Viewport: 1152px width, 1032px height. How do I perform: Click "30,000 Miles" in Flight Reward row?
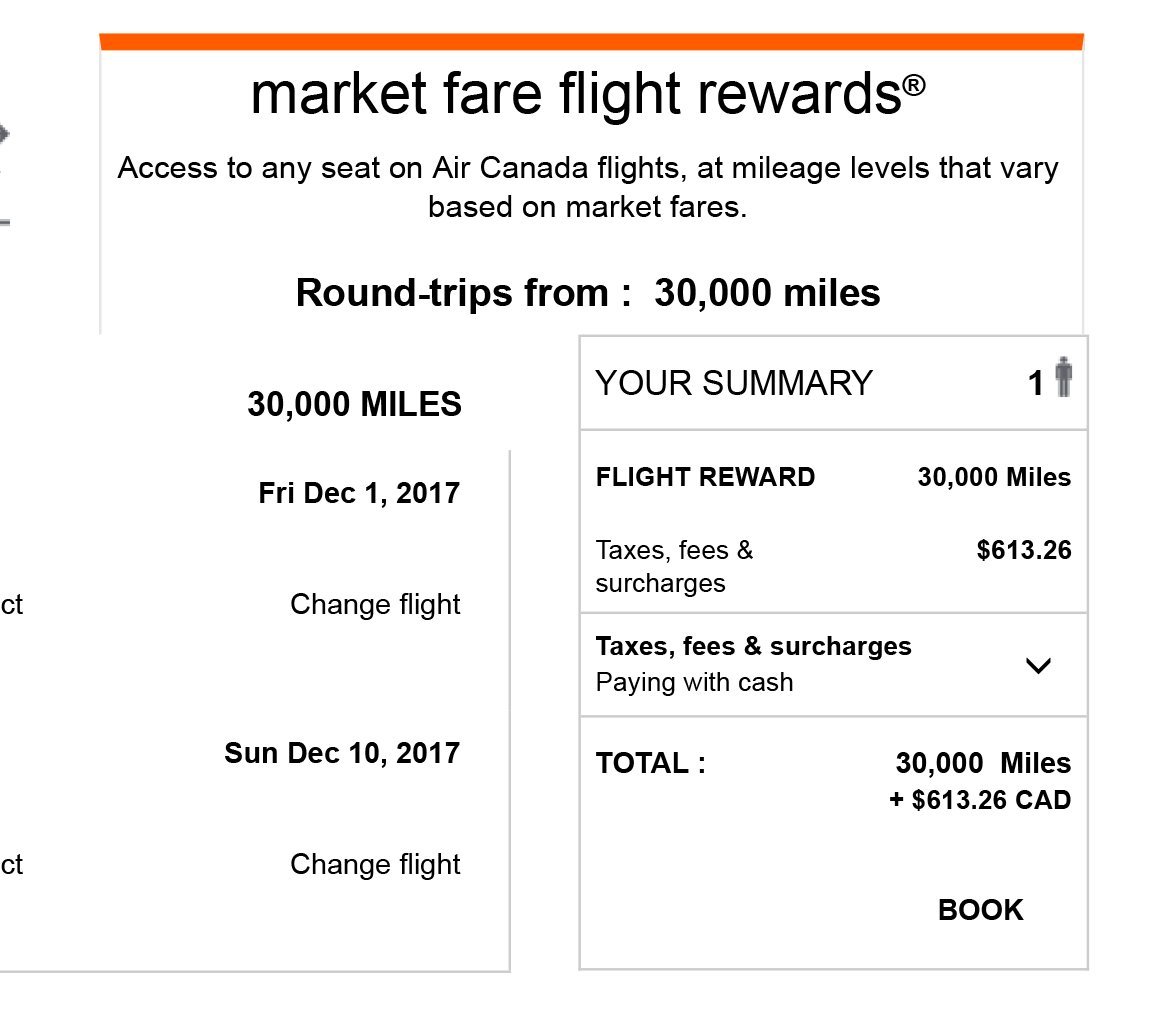994,477
